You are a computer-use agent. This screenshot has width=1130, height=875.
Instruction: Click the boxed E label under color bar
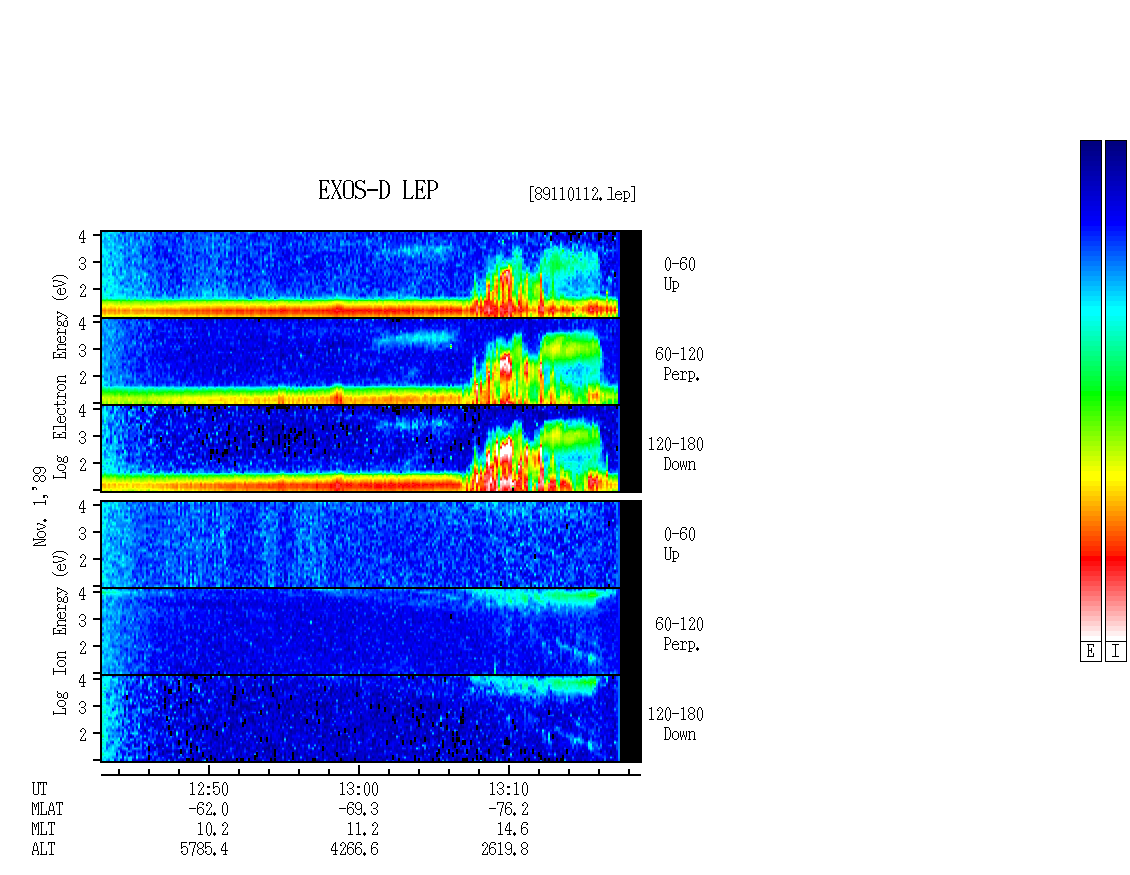click(1090, 652)
